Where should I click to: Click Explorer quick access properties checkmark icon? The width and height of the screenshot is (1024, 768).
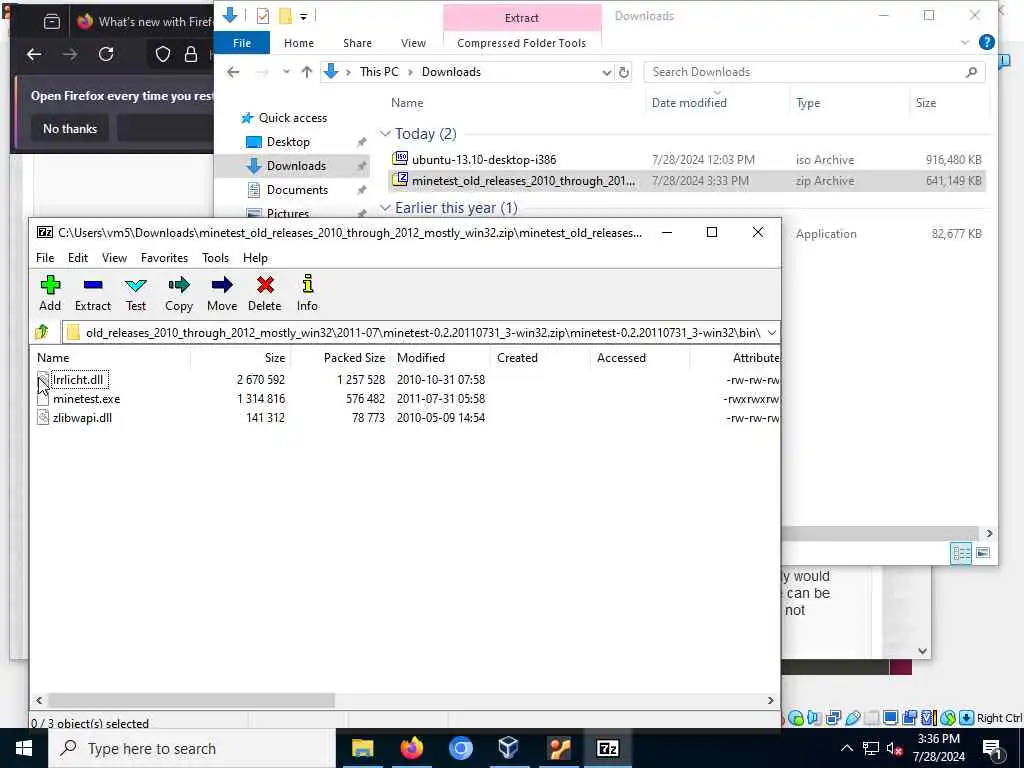point(263,16)
